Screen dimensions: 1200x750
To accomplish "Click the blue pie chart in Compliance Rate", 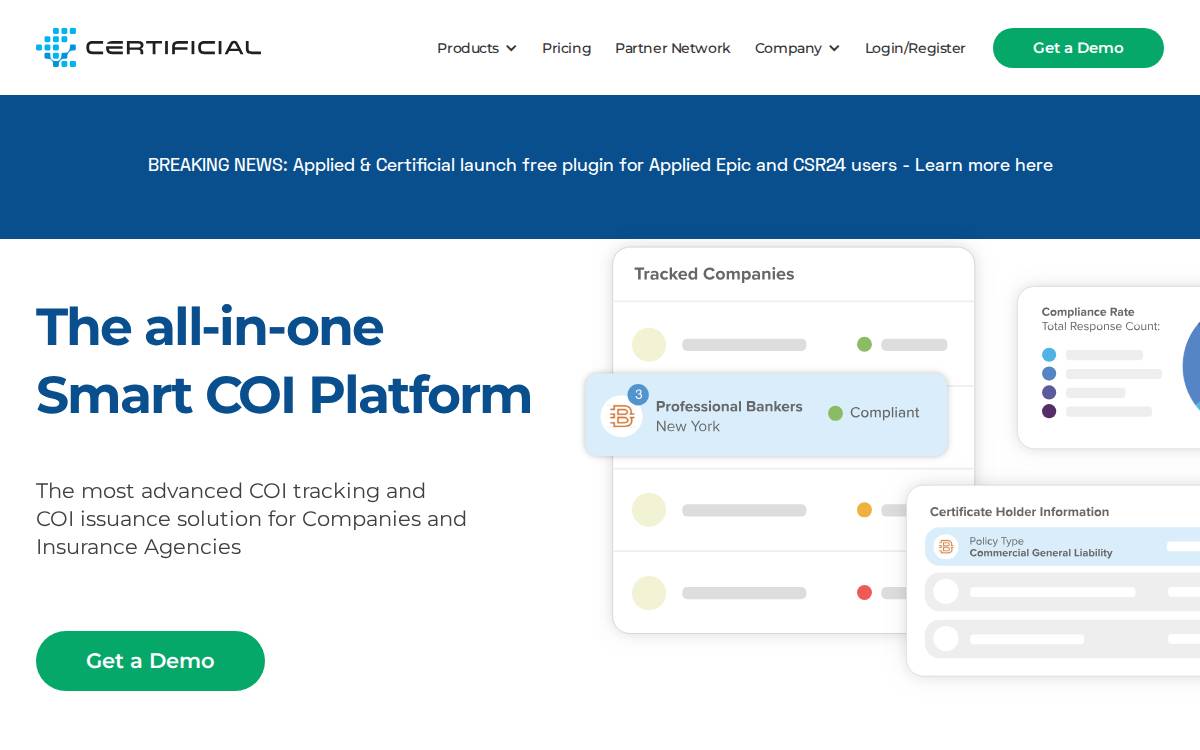I will [1191, 365].
